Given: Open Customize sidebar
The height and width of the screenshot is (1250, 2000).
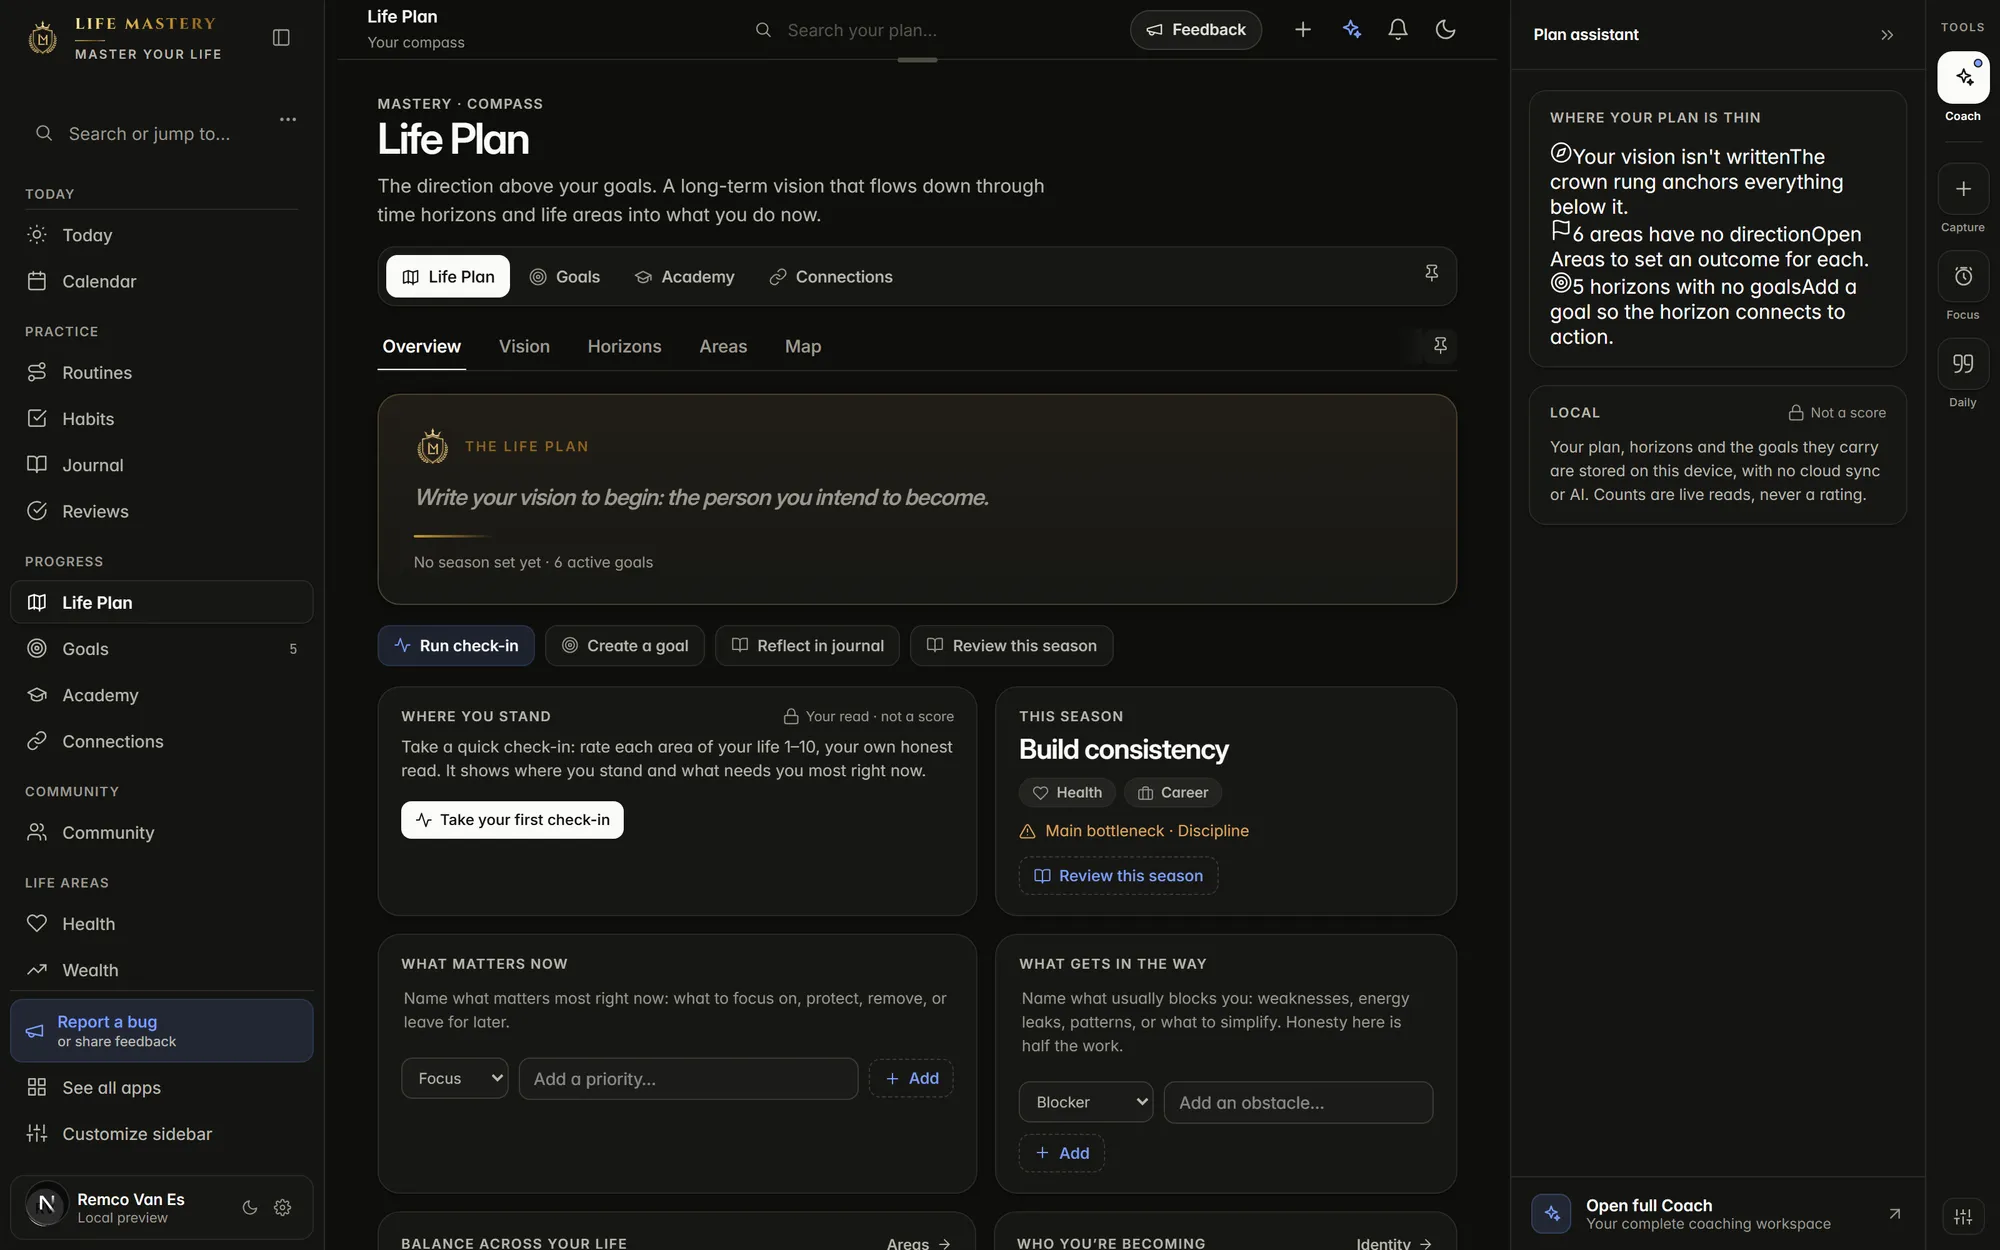Looking at the screenshot, I should (161, 1134).
